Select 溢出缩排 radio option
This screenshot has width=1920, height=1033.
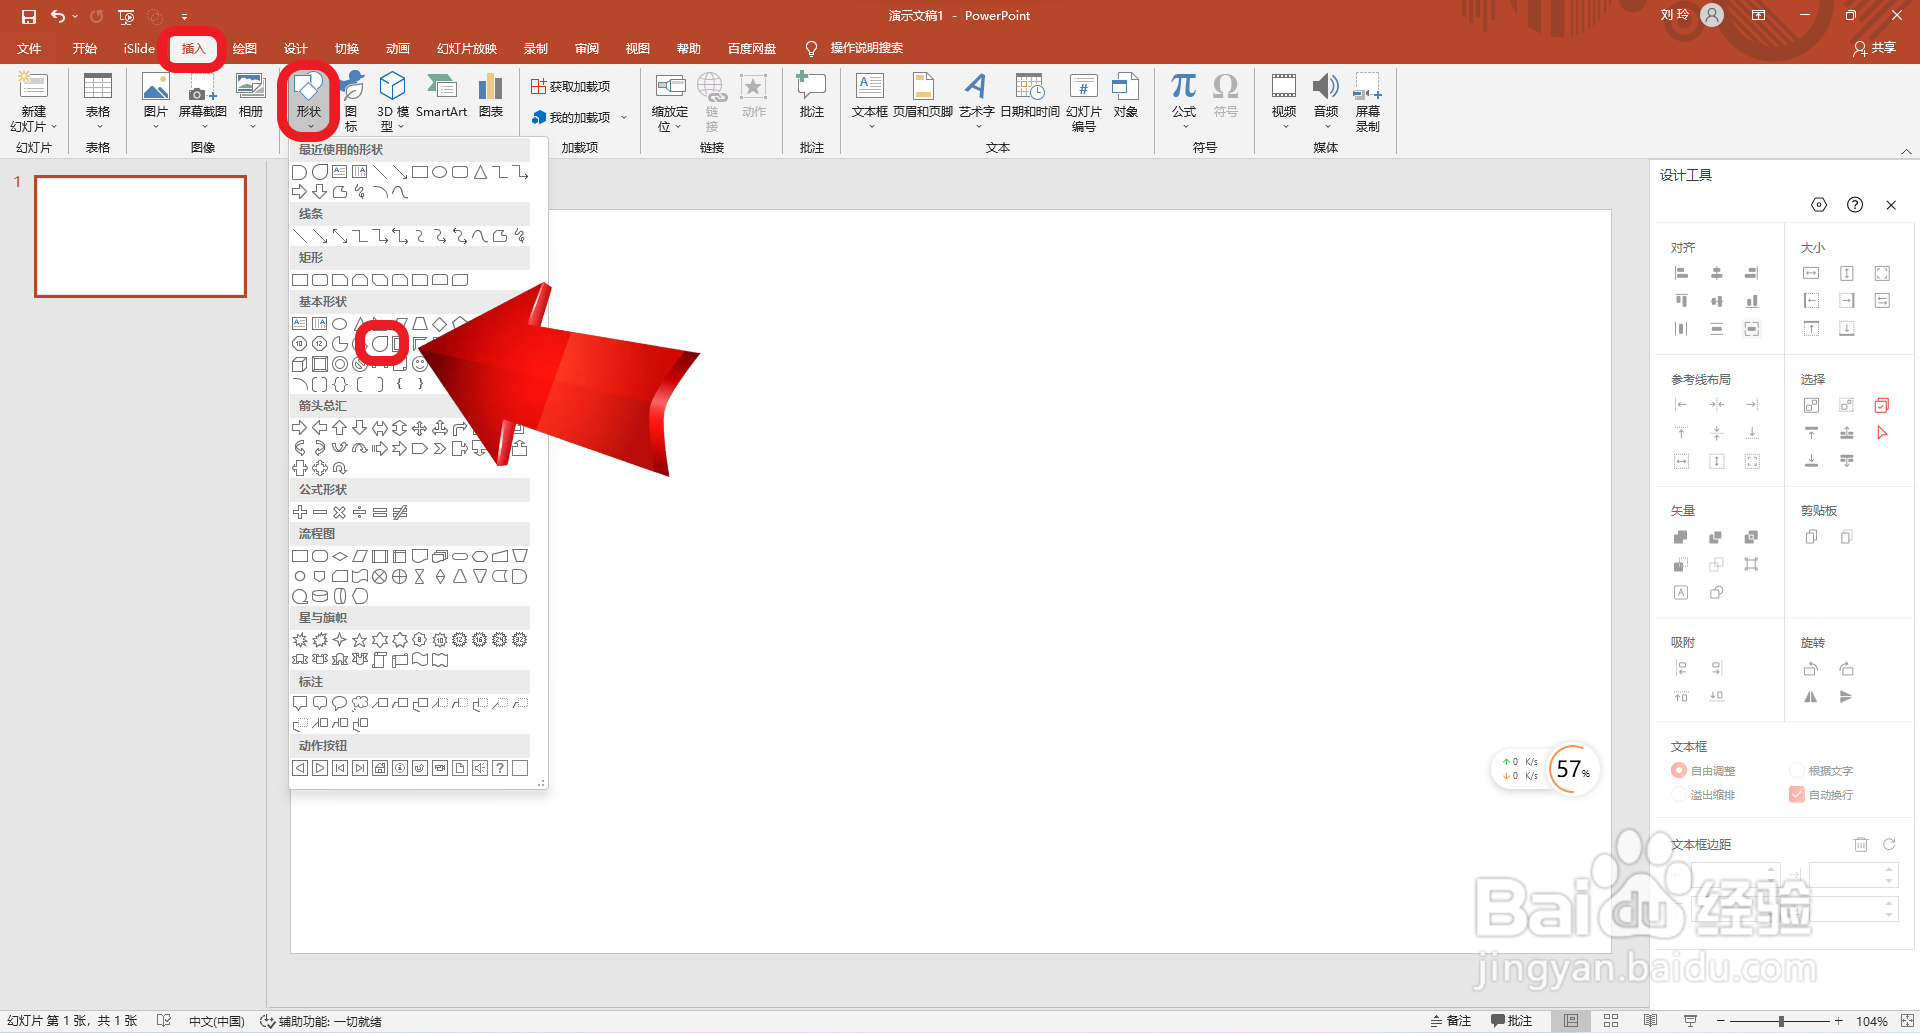[1679, 794]
